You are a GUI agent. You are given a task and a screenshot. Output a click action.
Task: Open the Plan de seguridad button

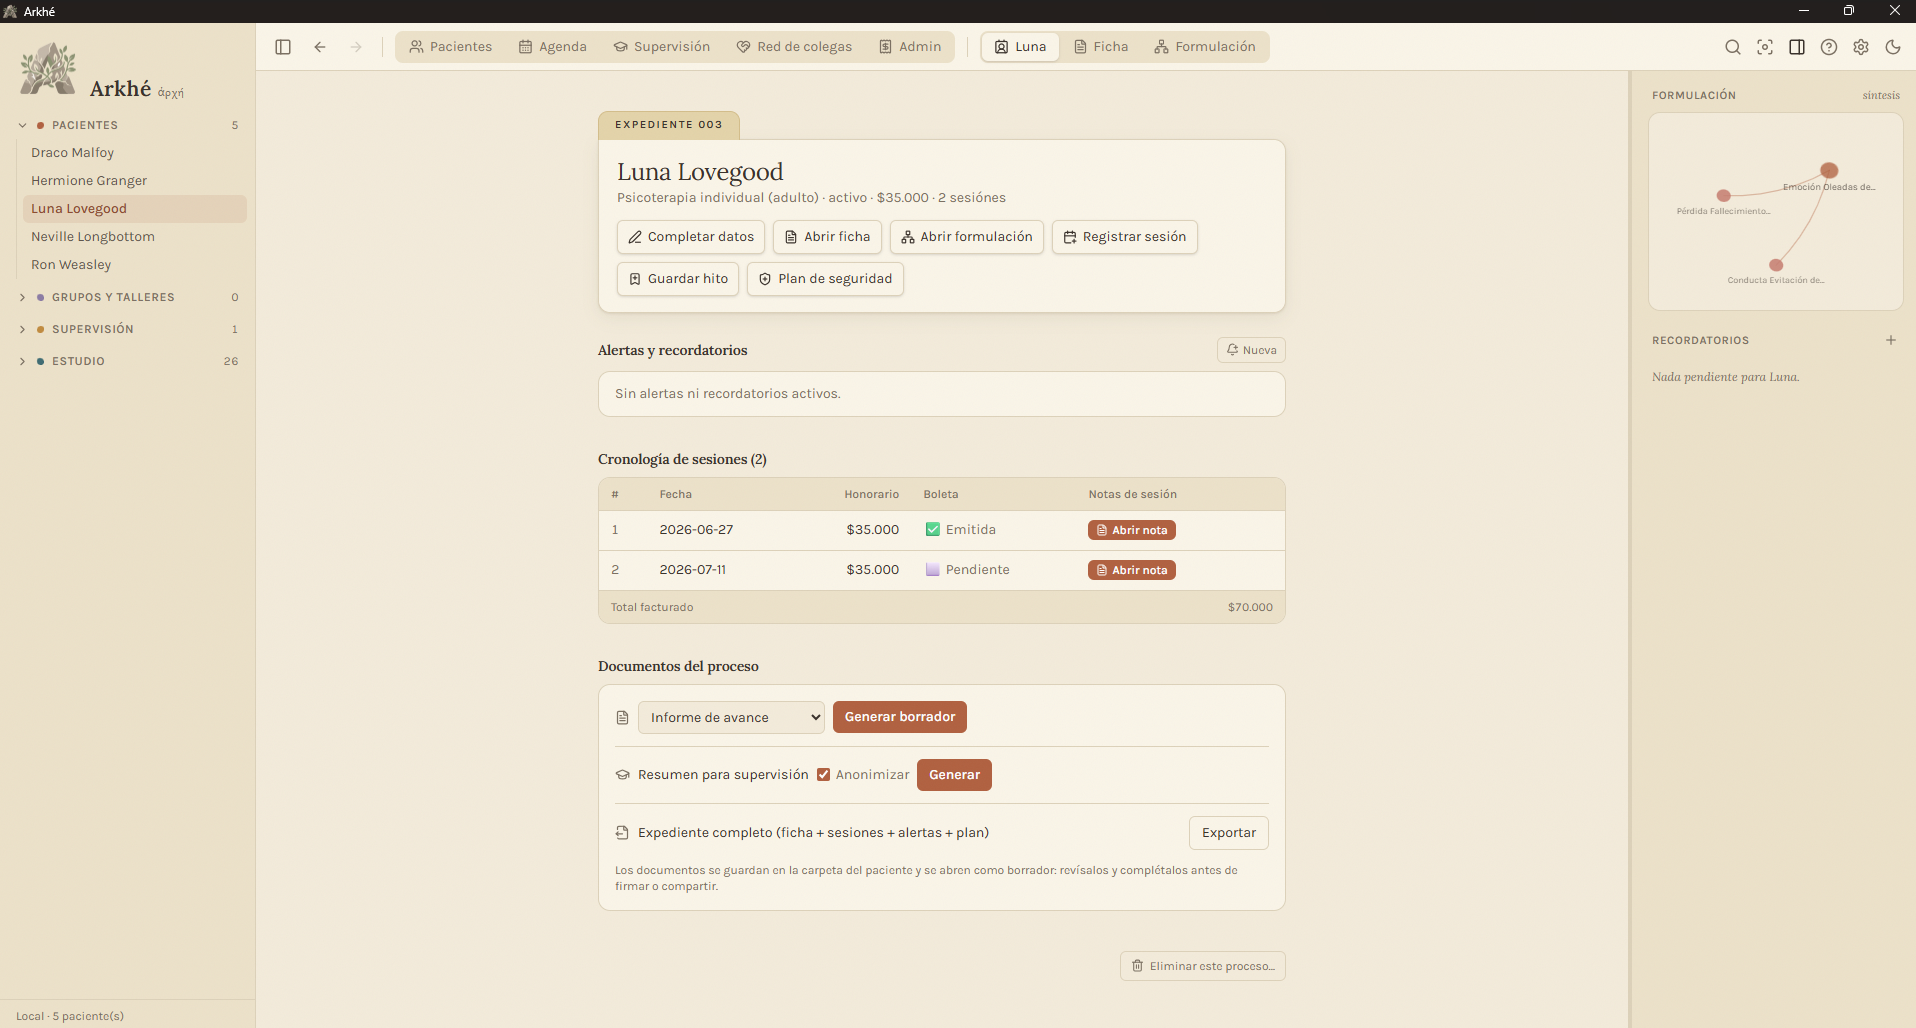pos(825,279)
